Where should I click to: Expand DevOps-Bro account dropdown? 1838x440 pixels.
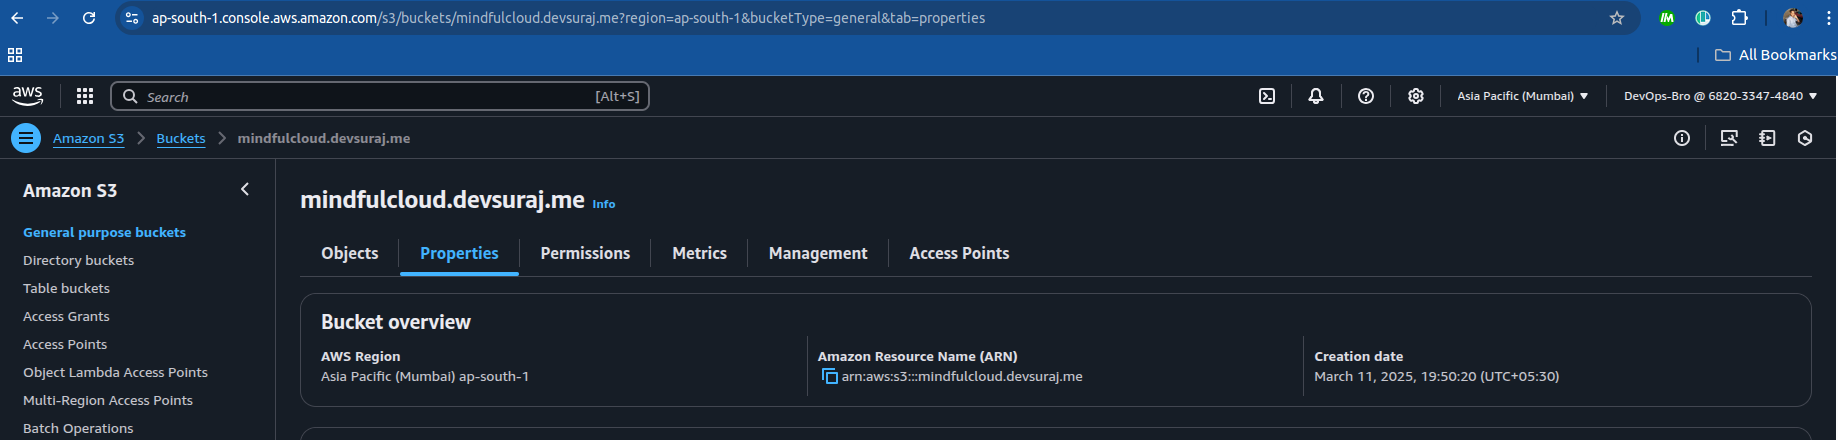(x=1720, y=96)
